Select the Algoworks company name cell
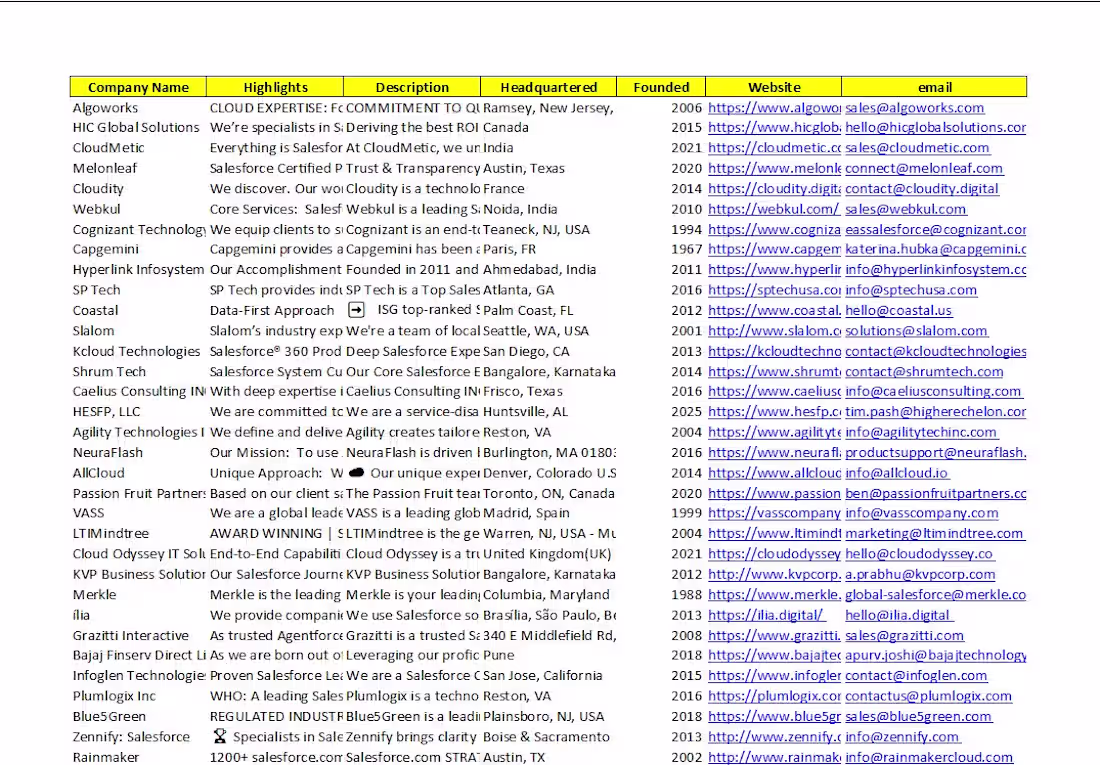 coord(138,108)
